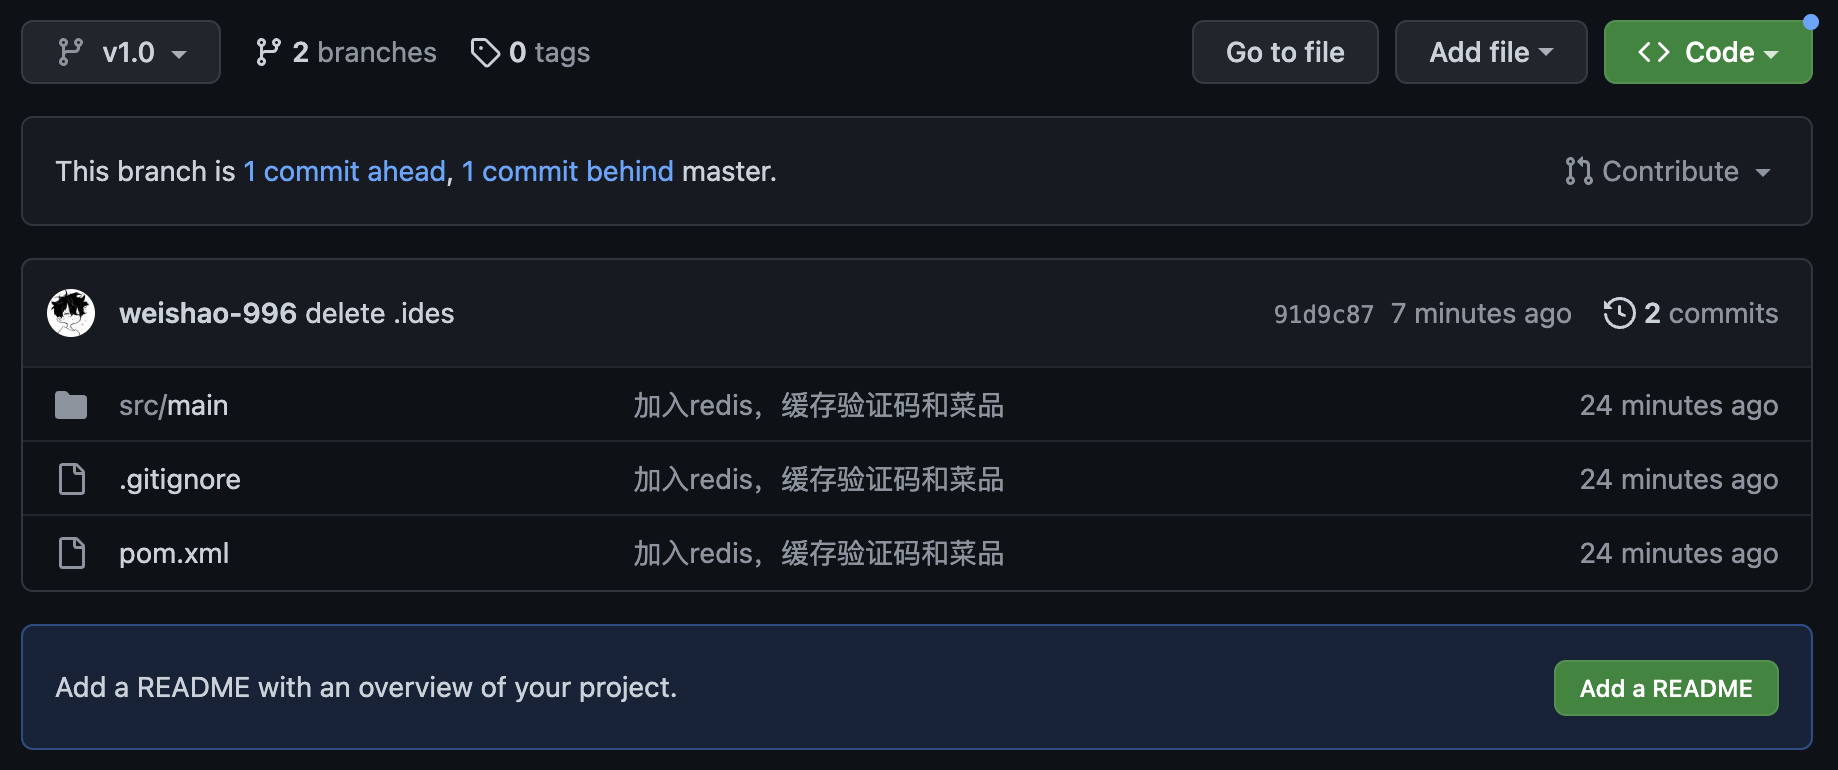Click the weishao-996 avatar image
Screen dimensions: 1838x770
71,313
